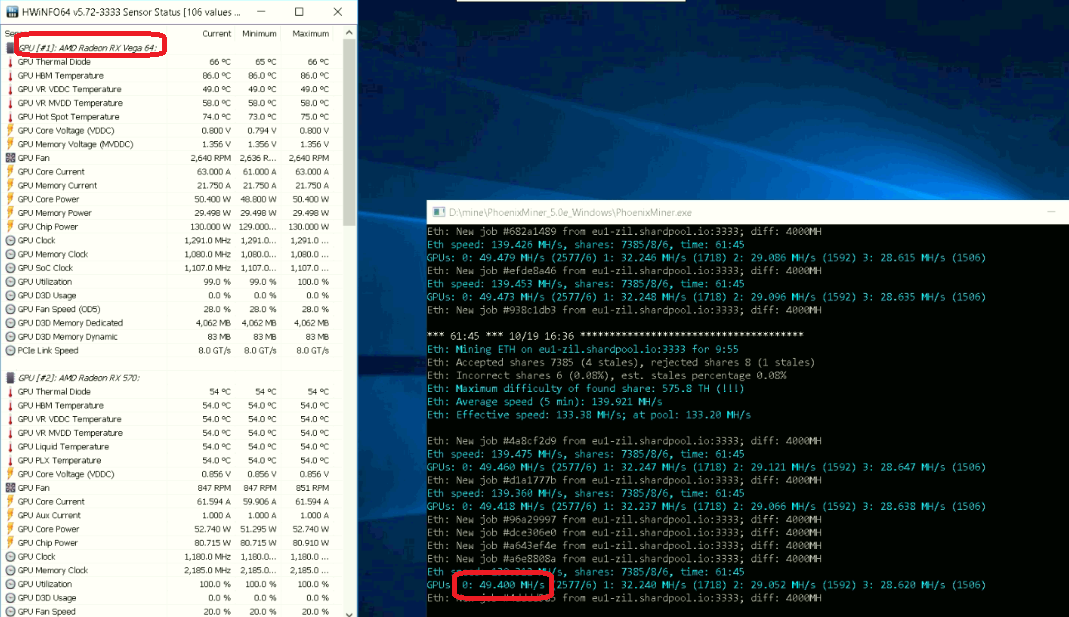The height and width of the screenshot is (617, 1069).
Task: Click the 4,062 MB current D3D memory dedicated value
Action: point(213,322)
